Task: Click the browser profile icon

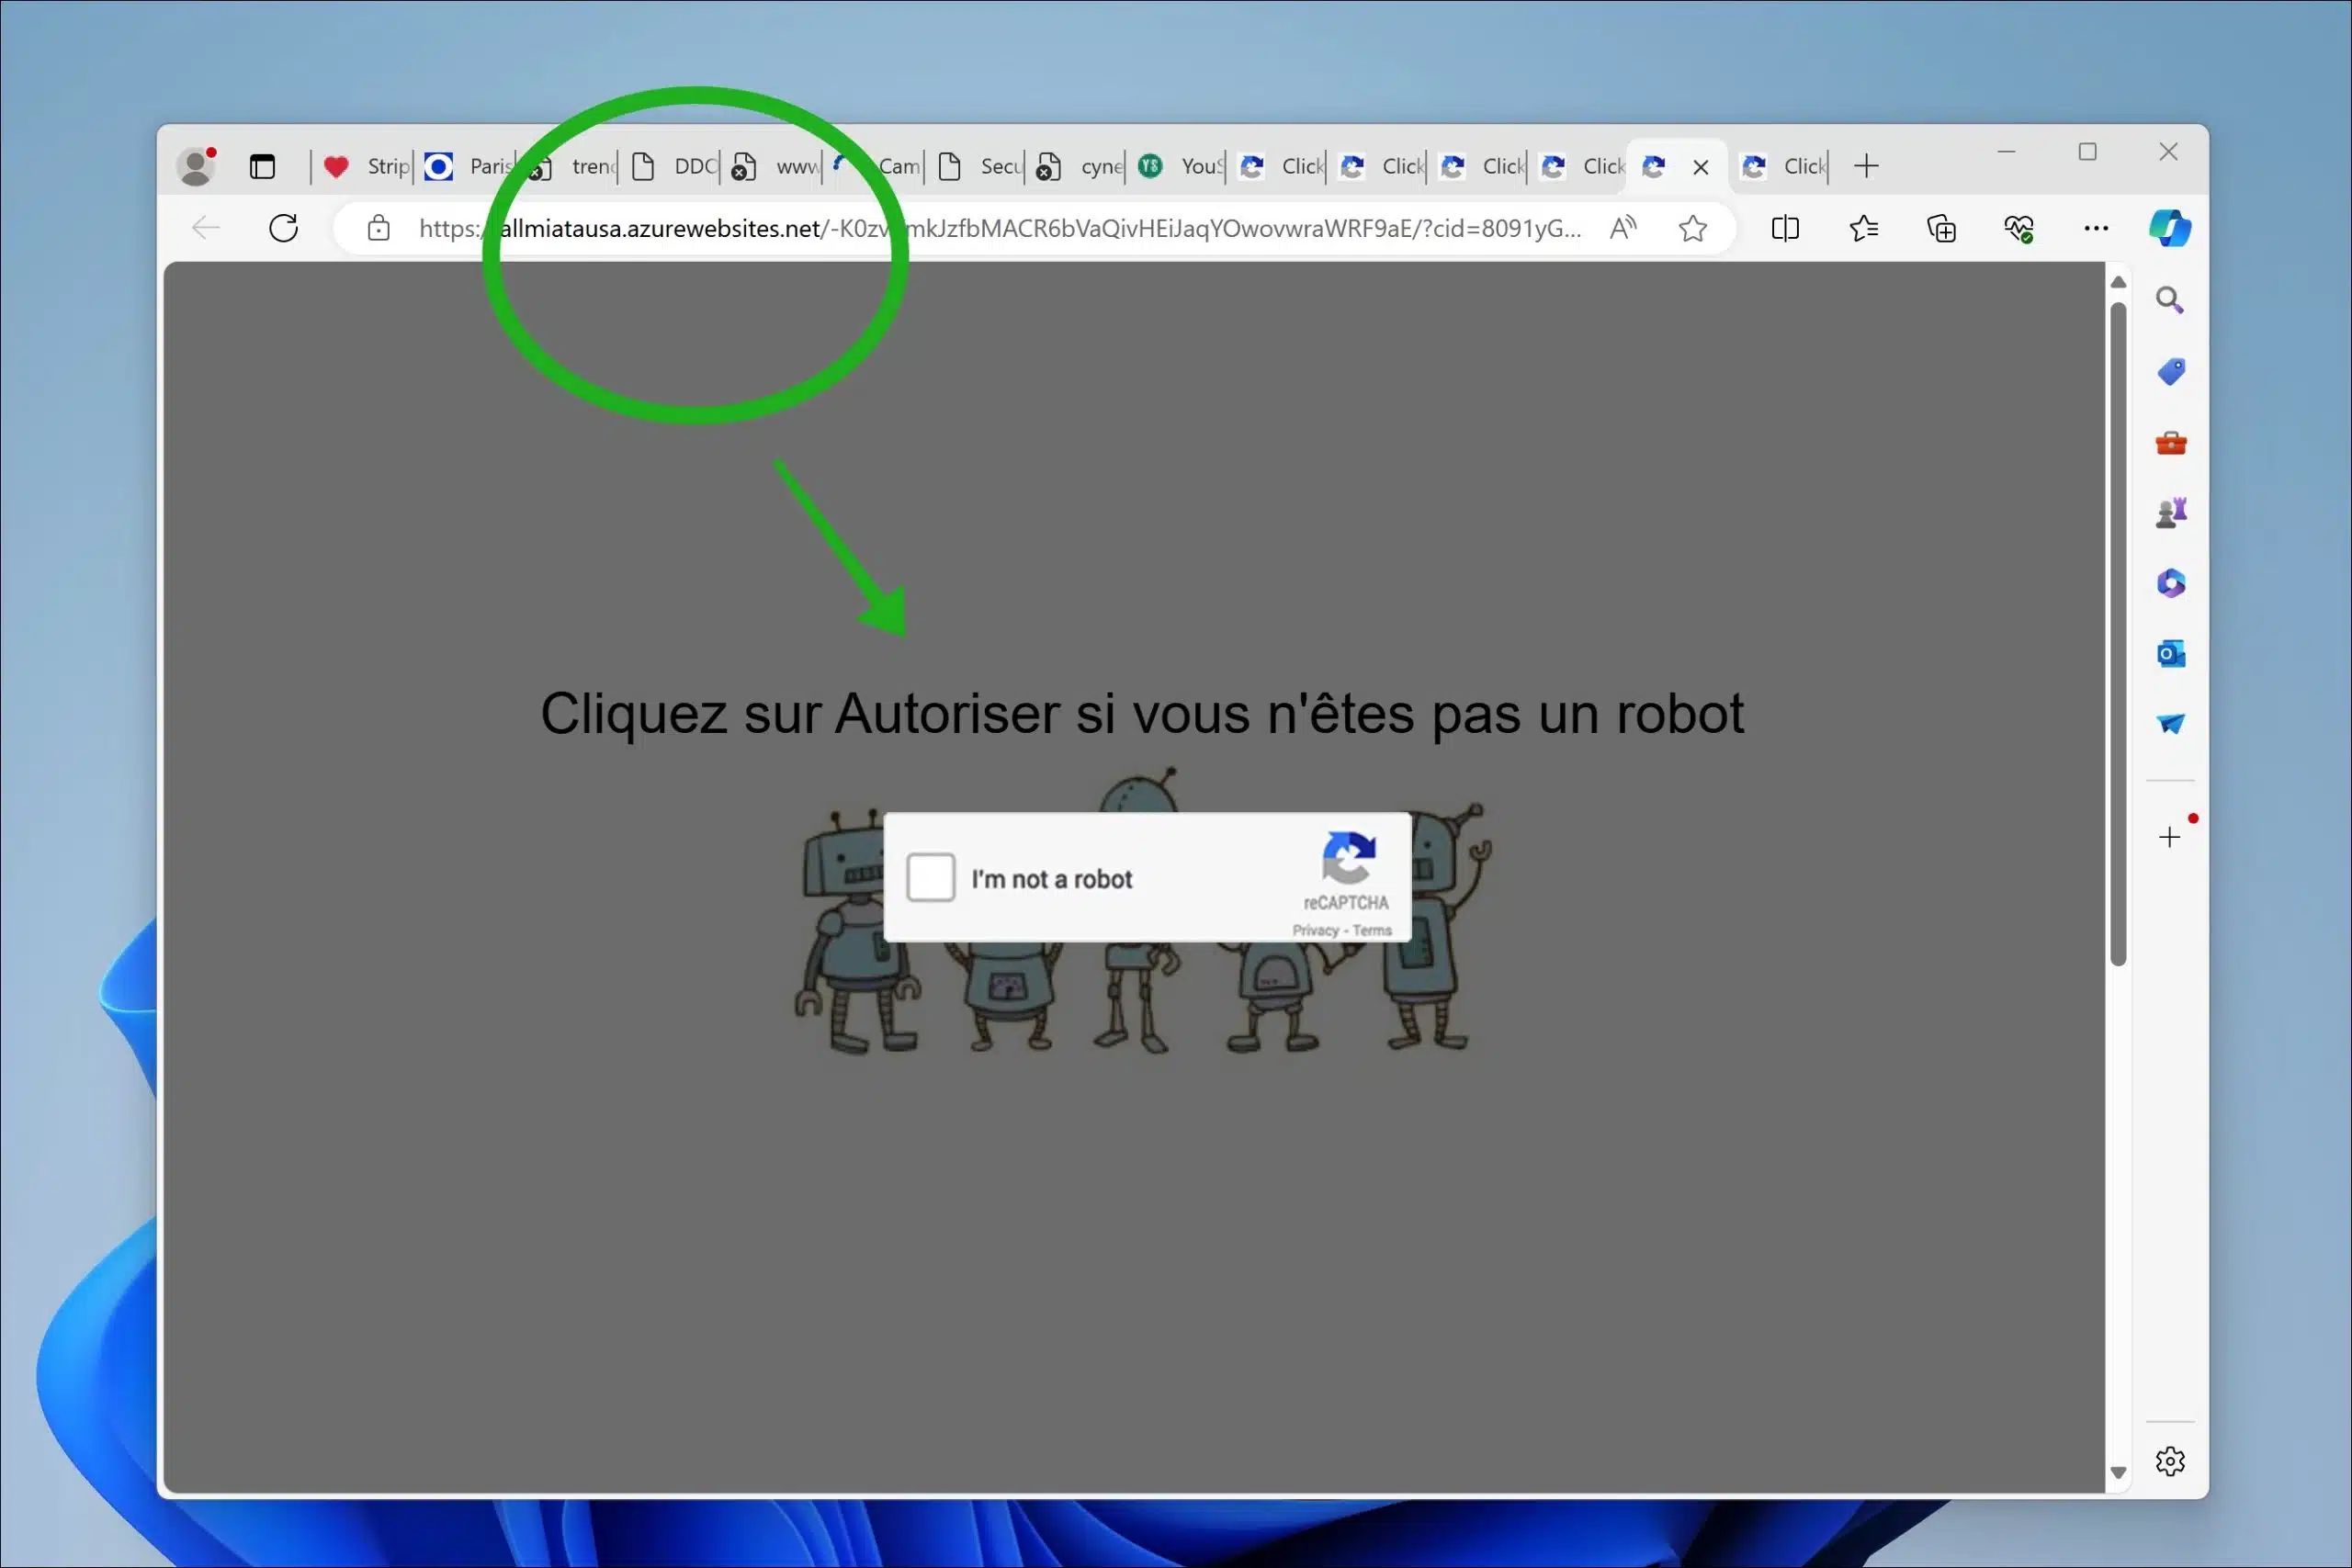Action: 198,164
